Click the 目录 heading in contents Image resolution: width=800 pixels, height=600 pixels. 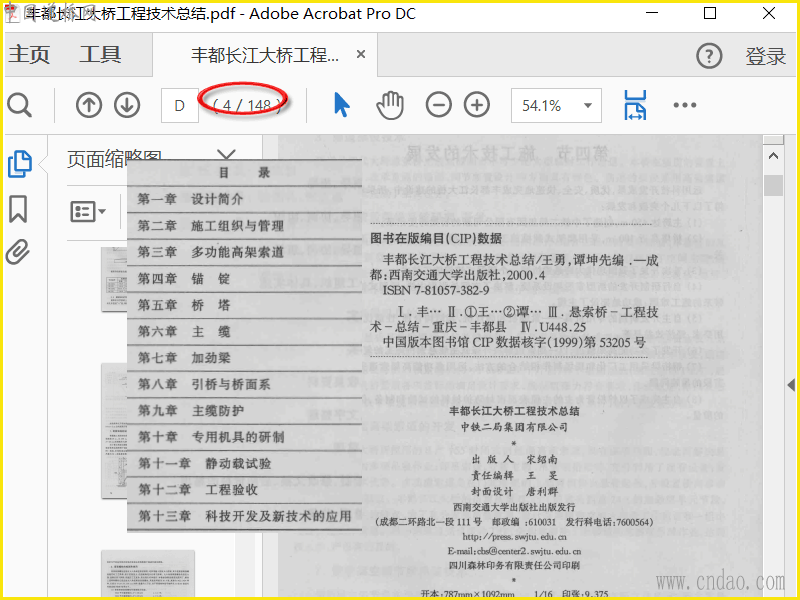tap(244, 172)
